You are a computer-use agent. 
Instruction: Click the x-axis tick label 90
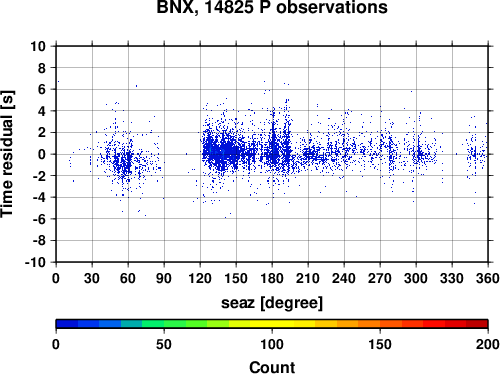pyautogui.click(x=164, y=278)
